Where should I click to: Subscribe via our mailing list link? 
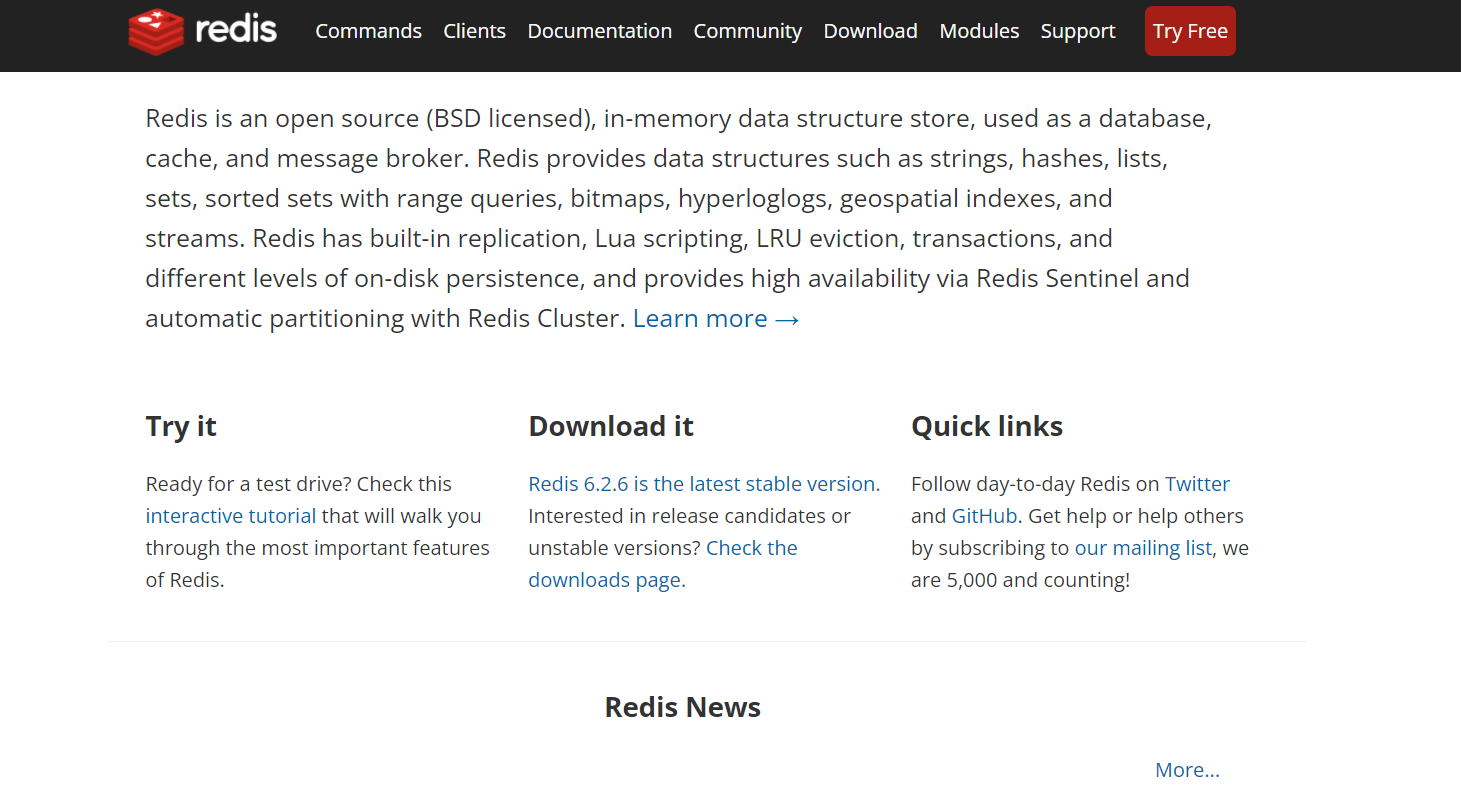(1143, 548)
